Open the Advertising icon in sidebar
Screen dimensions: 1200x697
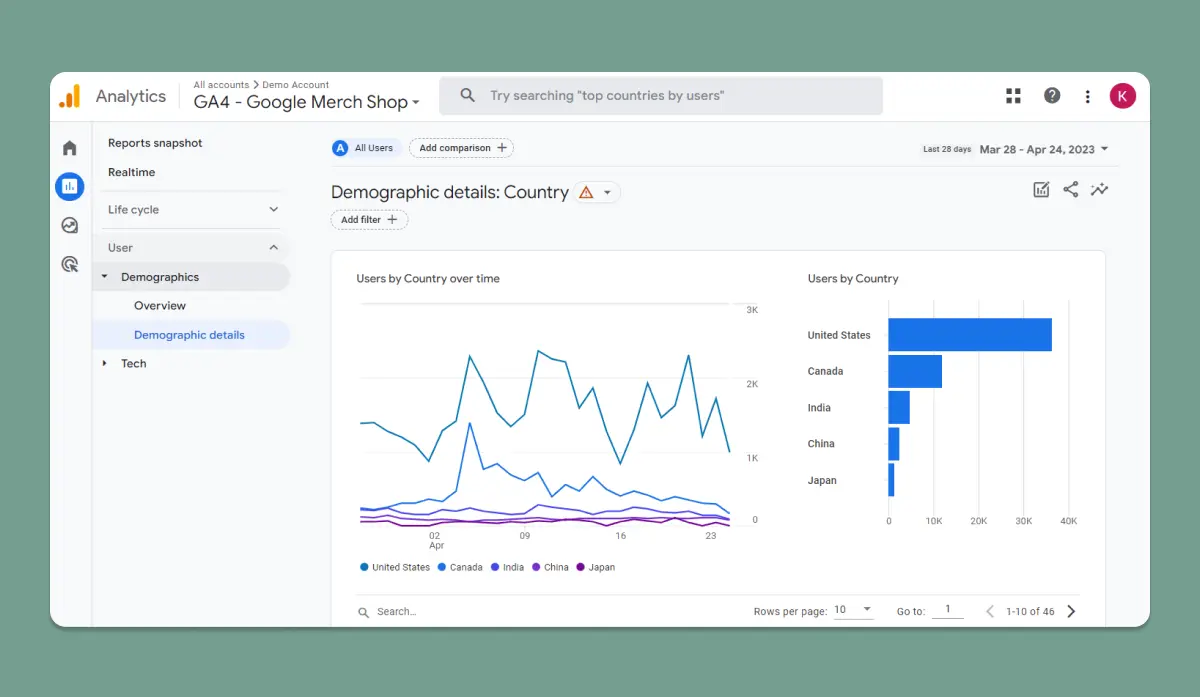tap(69, 264)
